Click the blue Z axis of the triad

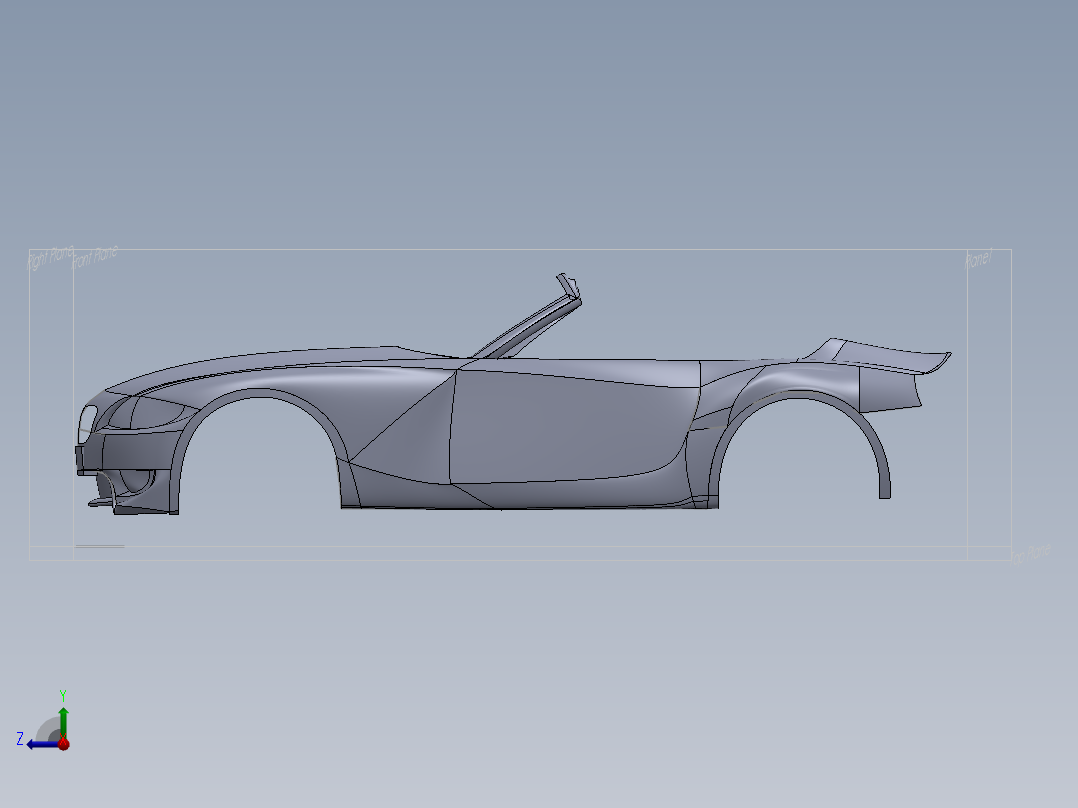pos(41,744)
